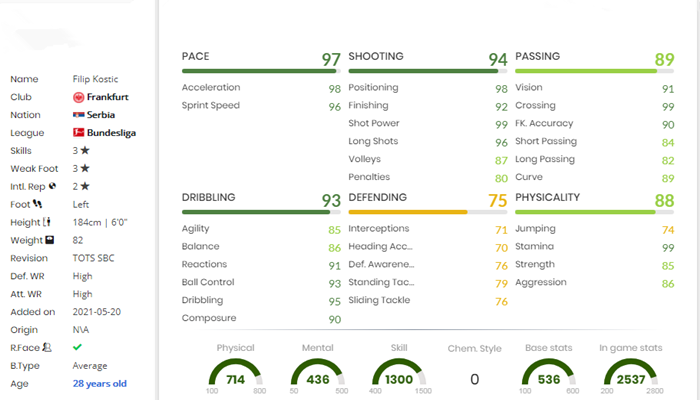Click the 28 years old age link
Image resolution: width=700 pixels, height=400 pixels.
(x=100, y=384)
